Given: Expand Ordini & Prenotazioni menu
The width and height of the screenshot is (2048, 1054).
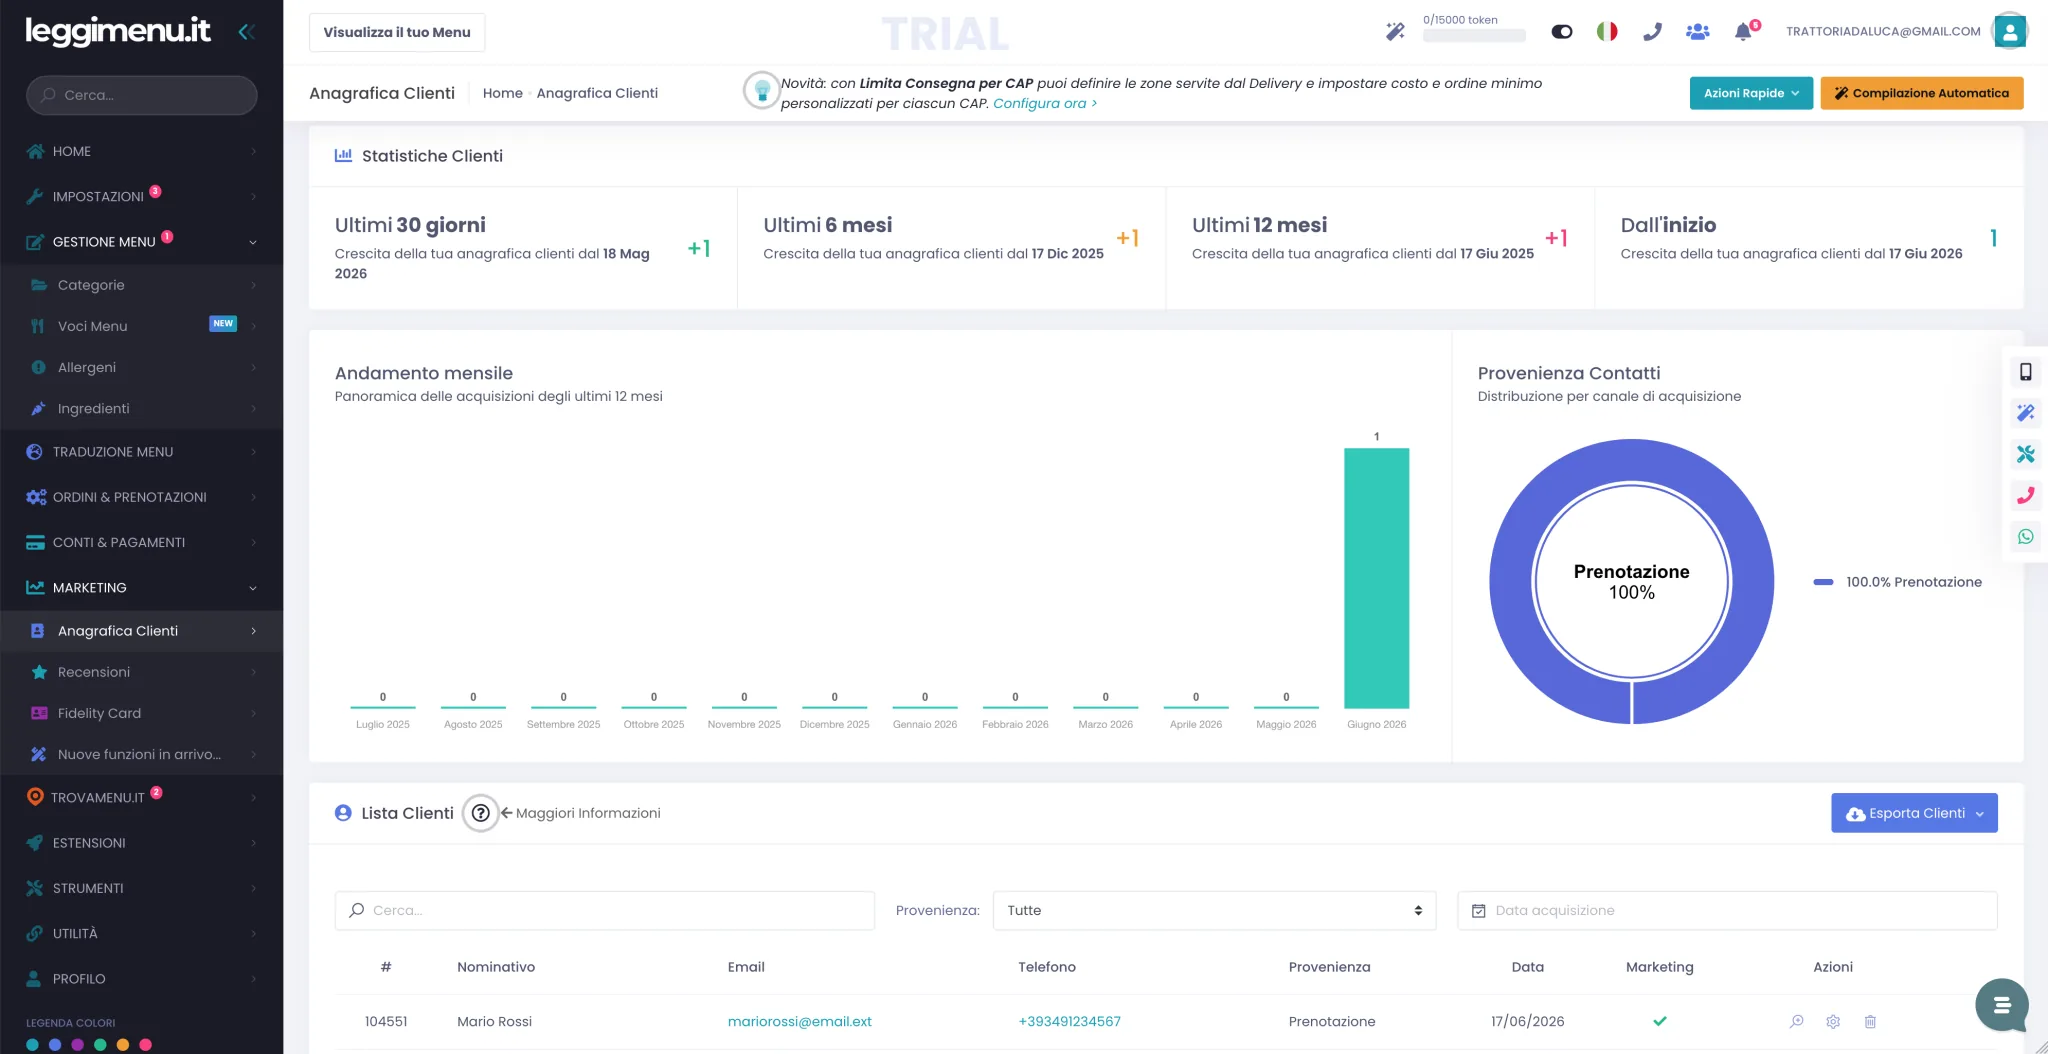Looking at the screenshot, I should tap(141, 497).
